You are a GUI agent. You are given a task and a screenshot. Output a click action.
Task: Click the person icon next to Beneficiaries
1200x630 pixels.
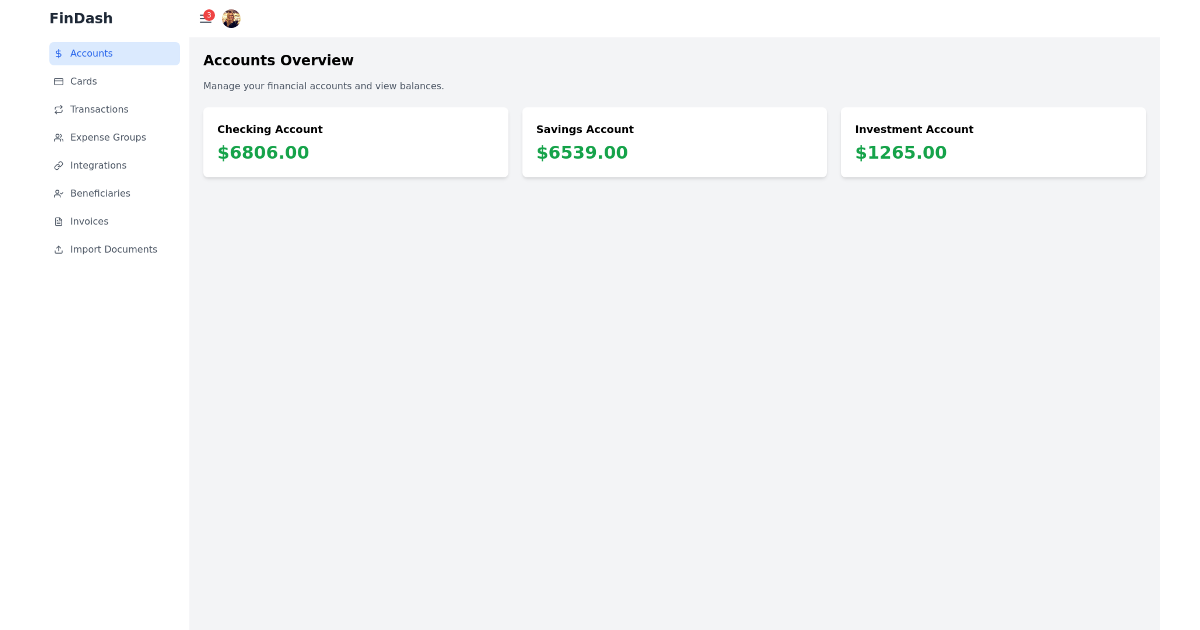(59, 193)
